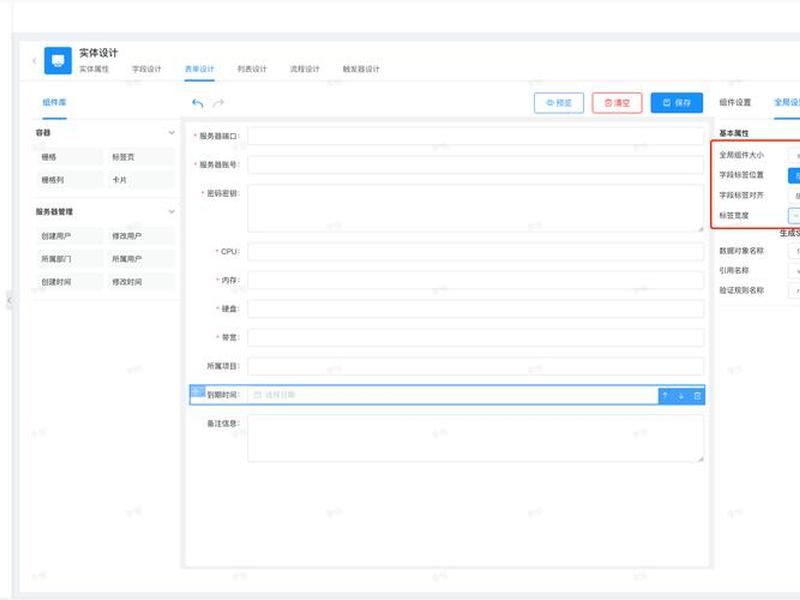800x600 pixels.
Task: Click the 字段标签位置 property label
Action: pyautogui.click(x=741, y=175)
